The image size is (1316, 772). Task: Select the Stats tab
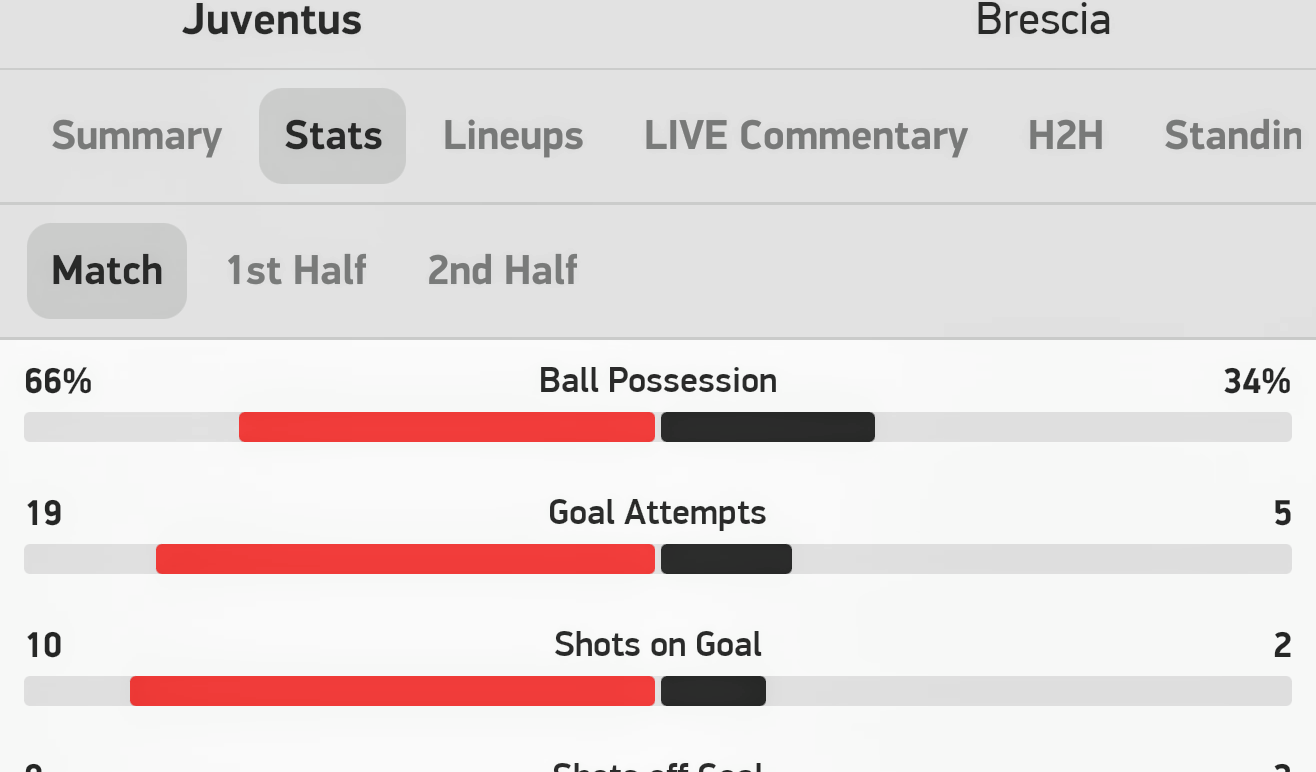(333, 136)
